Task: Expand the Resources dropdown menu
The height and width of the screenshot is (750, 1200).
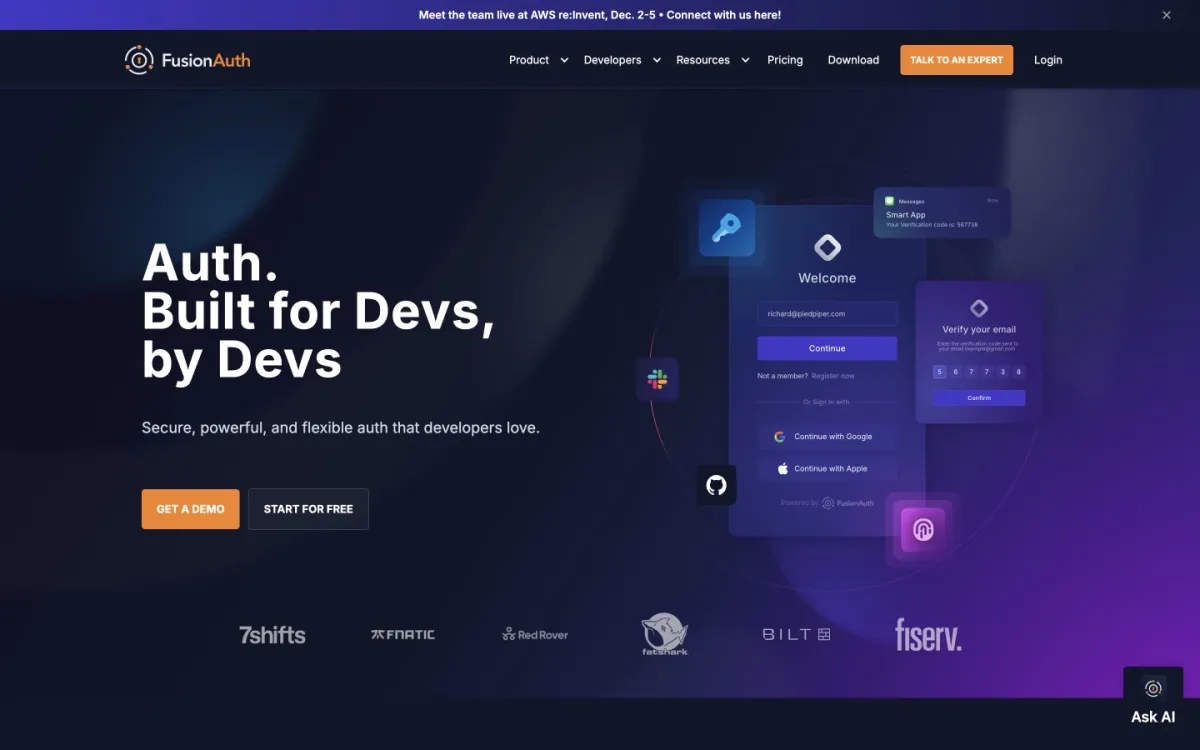Action: [x=712, y=60]
